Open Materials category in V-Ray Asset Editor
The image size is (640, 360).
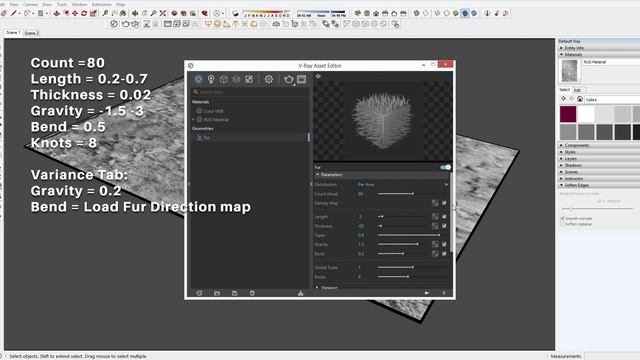point(198,79)
